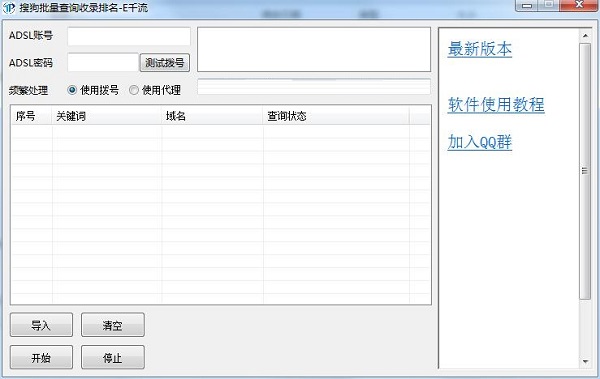600x379 pixels.
Task: Click the 序号 column header
Action: click(x=32, y=116)
